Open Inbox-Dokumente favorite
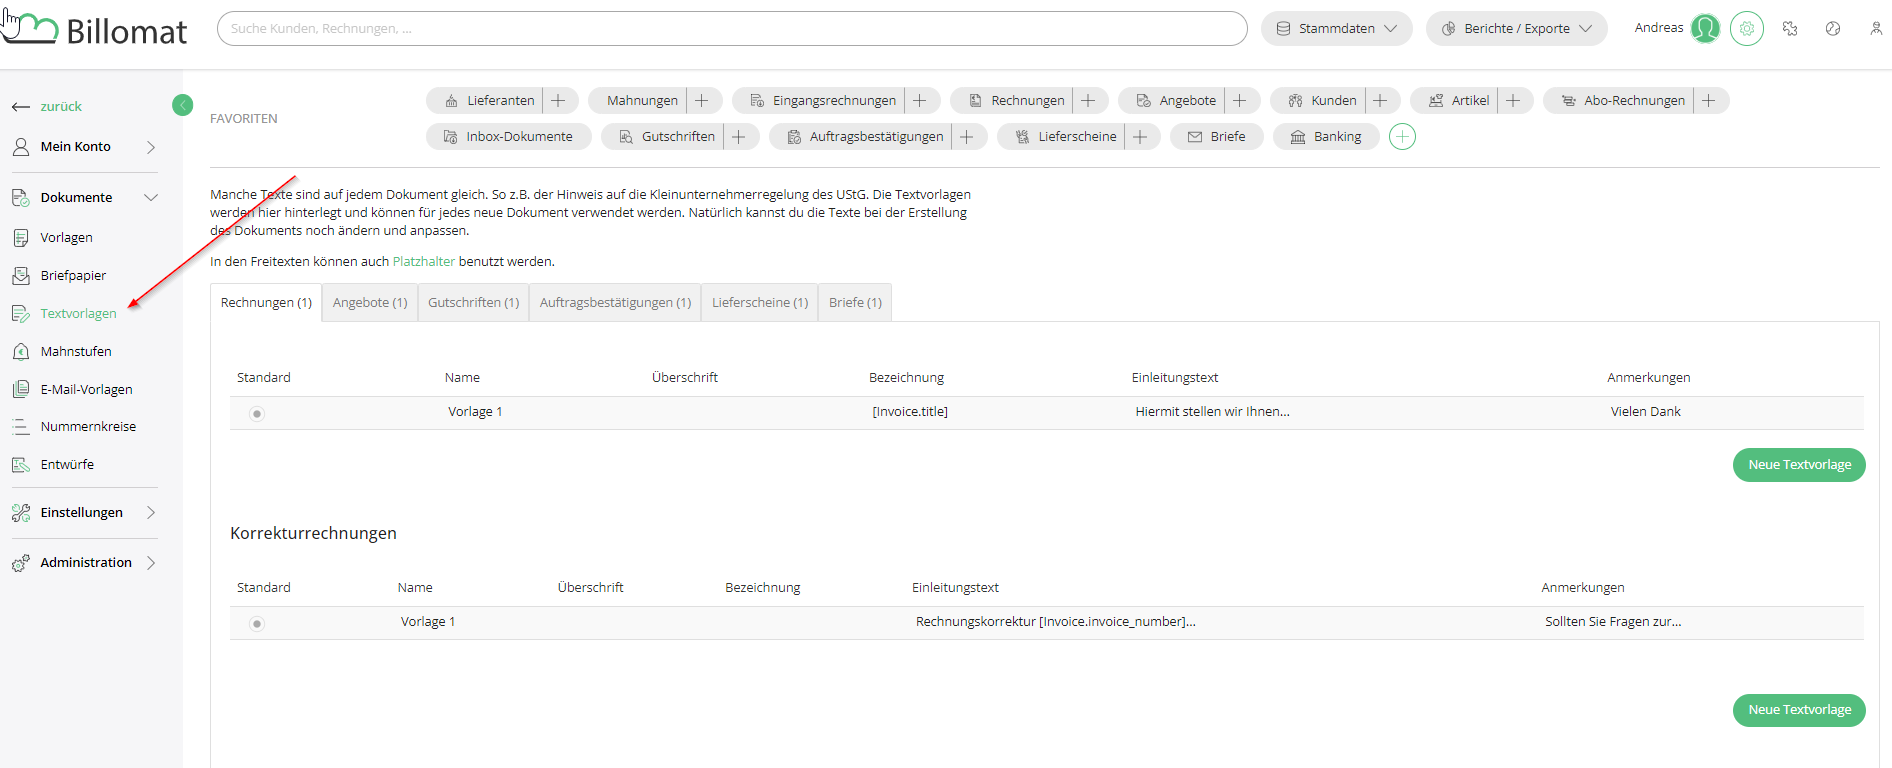1892x768 pixels. pos(509,137)
